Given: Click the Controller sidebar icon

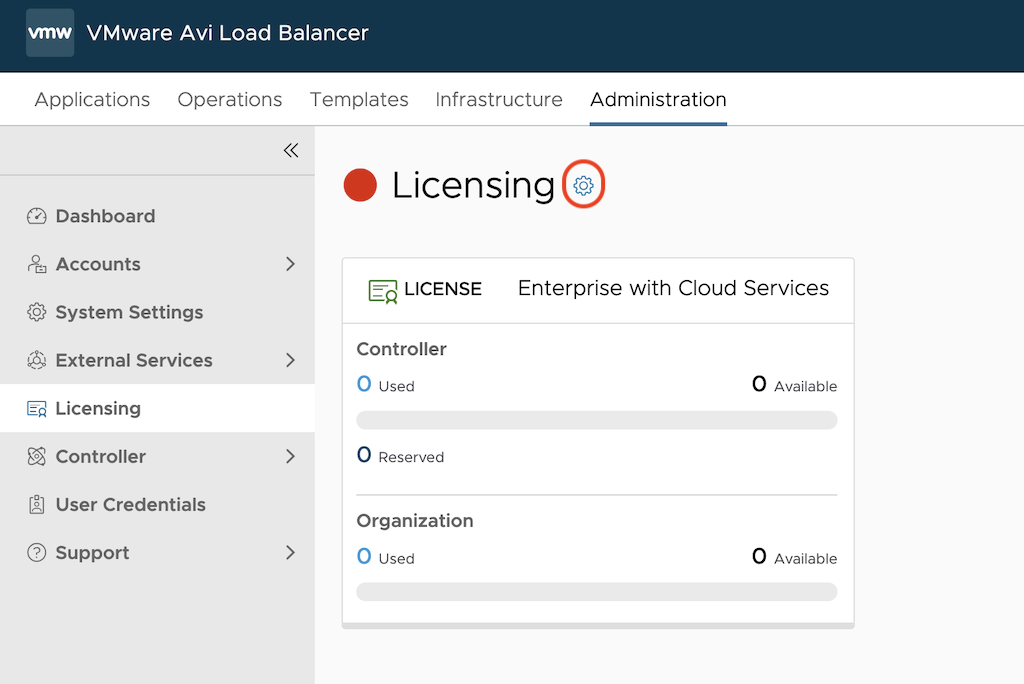Looking at the screenshot, I should click(37, 457).
